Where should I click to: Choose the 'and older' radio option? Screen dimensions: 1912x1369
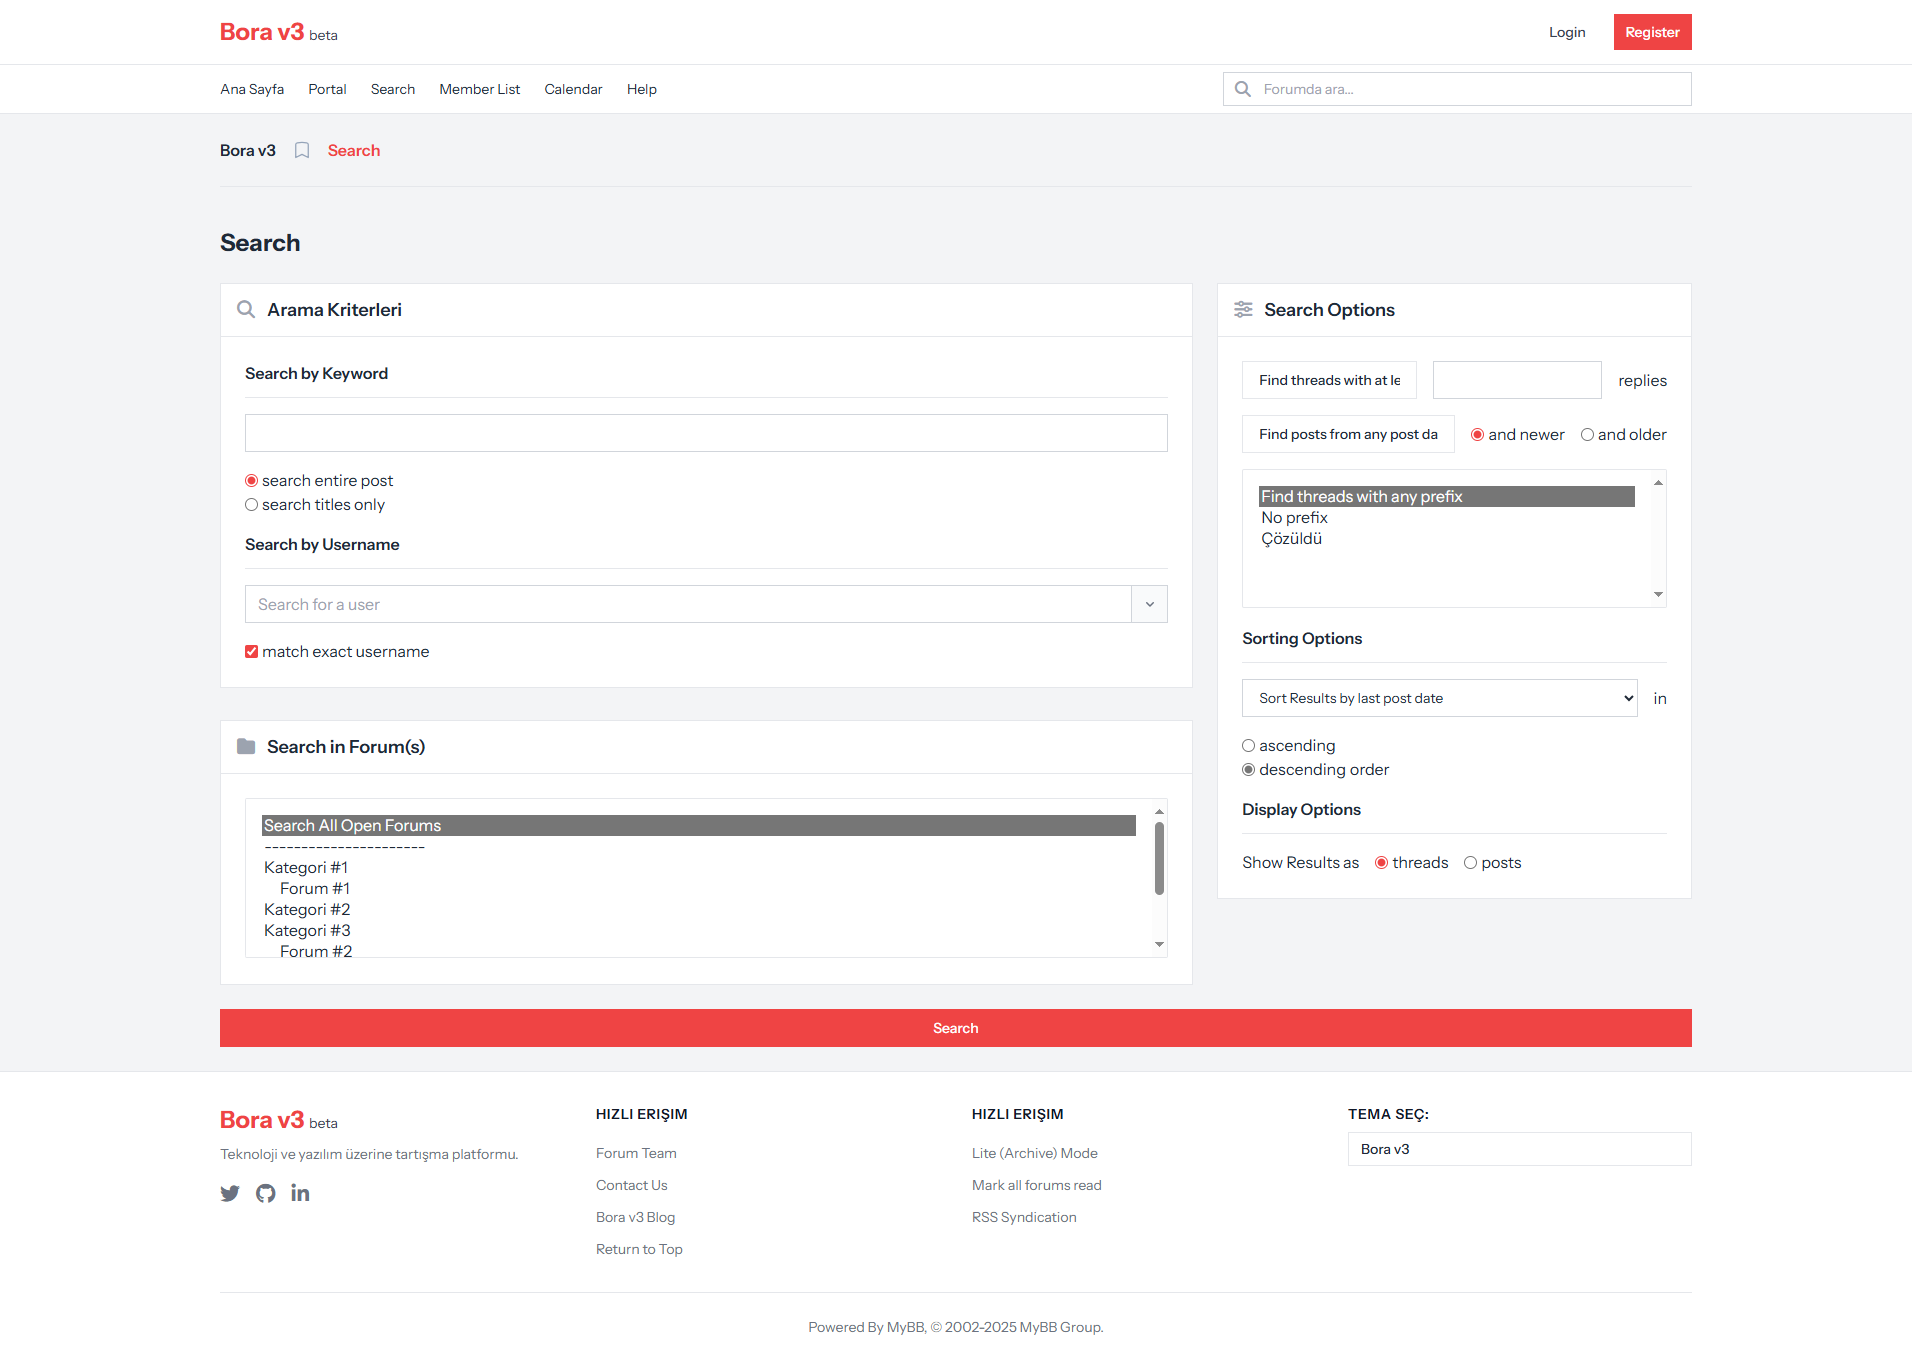click(1587, 435)
